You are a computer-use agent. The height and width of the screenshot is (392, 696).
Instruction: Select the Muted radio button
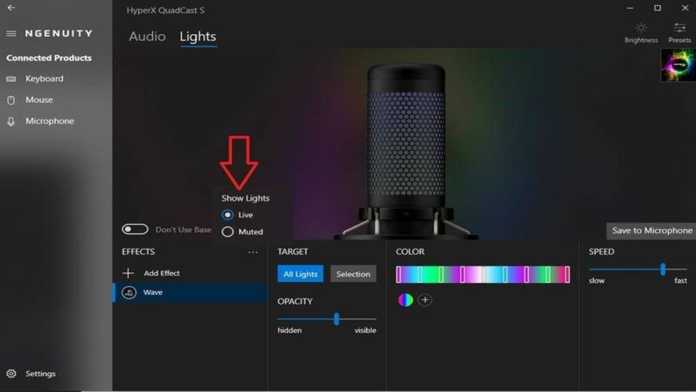(x=228, y=232)
